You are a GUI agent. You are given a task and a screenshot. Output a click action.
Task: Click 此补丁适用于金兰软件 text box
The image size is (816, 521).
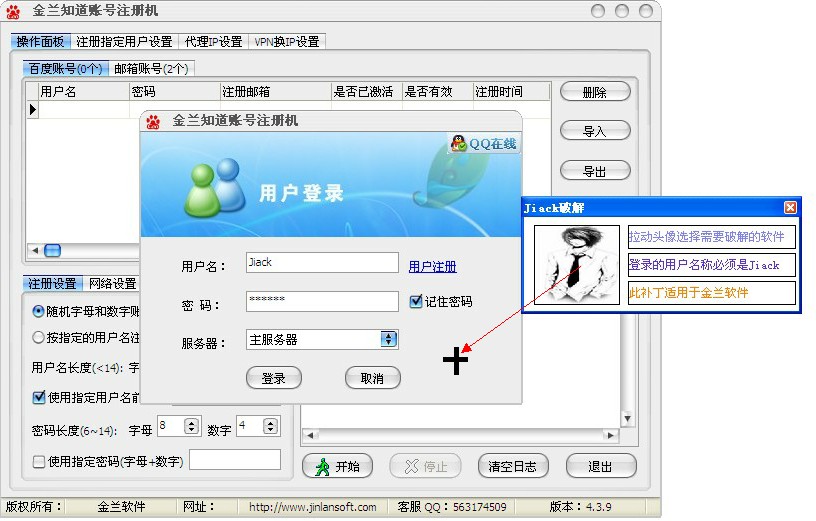coord(712,293)
